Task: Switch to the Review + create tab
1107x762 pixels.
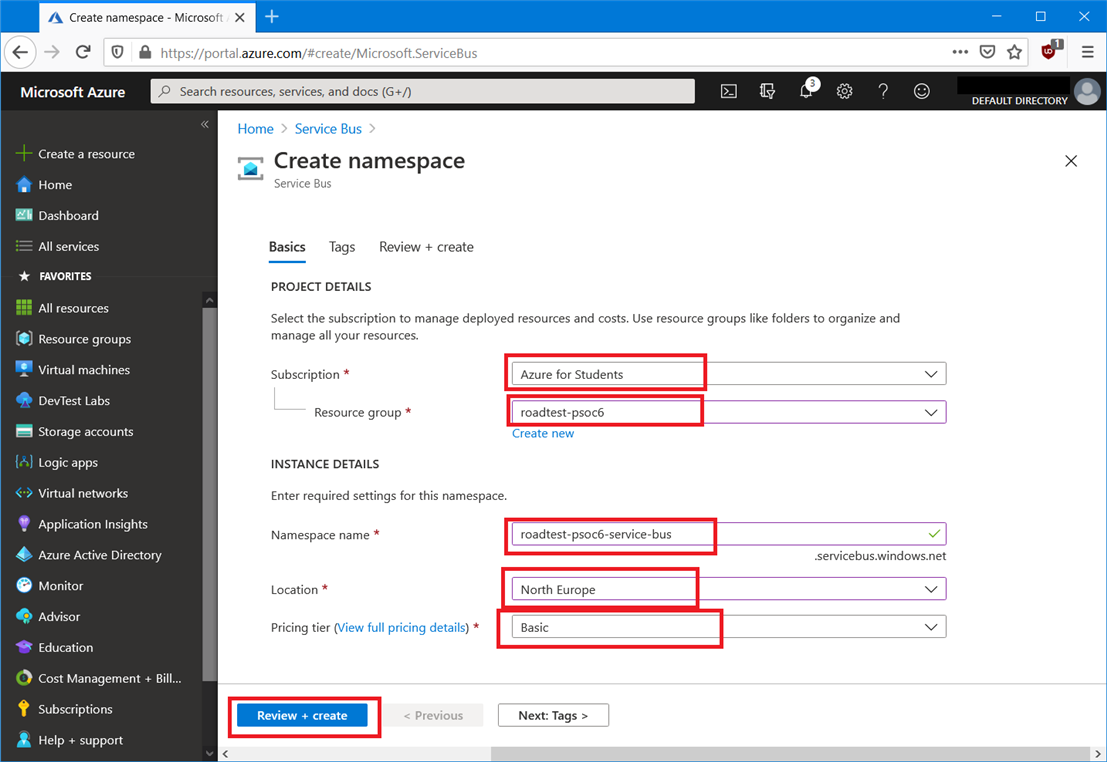Action: click(426, 247)
